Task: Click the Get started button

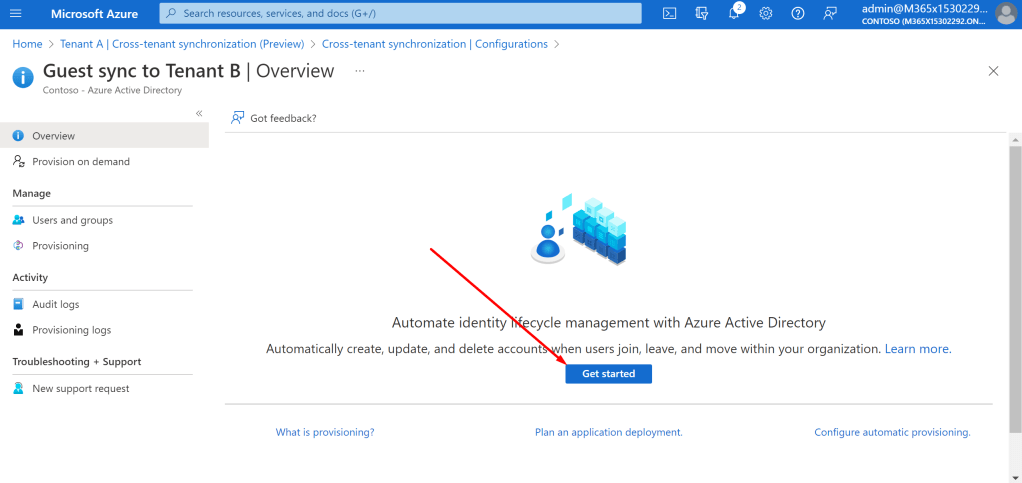Action: 608,373
